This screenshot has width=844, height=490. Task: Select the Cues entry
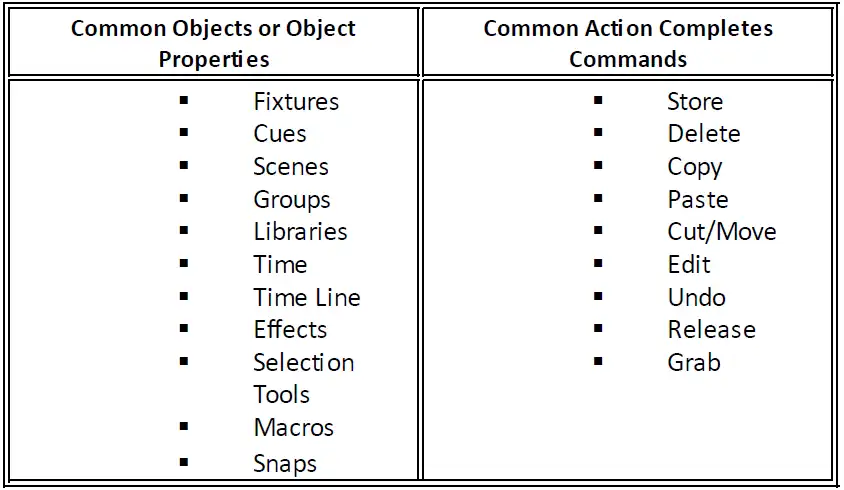280,134
